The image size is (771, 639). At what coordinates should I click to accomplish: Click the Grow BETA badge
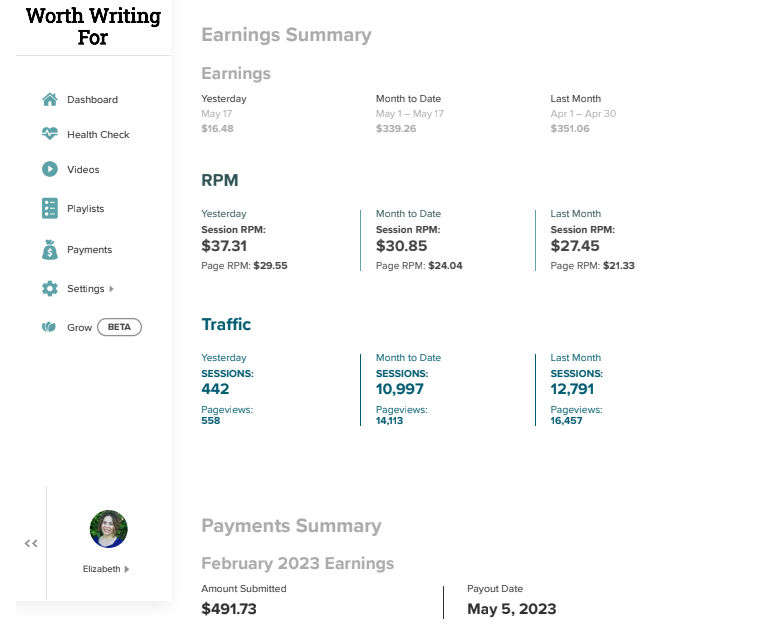(x=119, y=327)
